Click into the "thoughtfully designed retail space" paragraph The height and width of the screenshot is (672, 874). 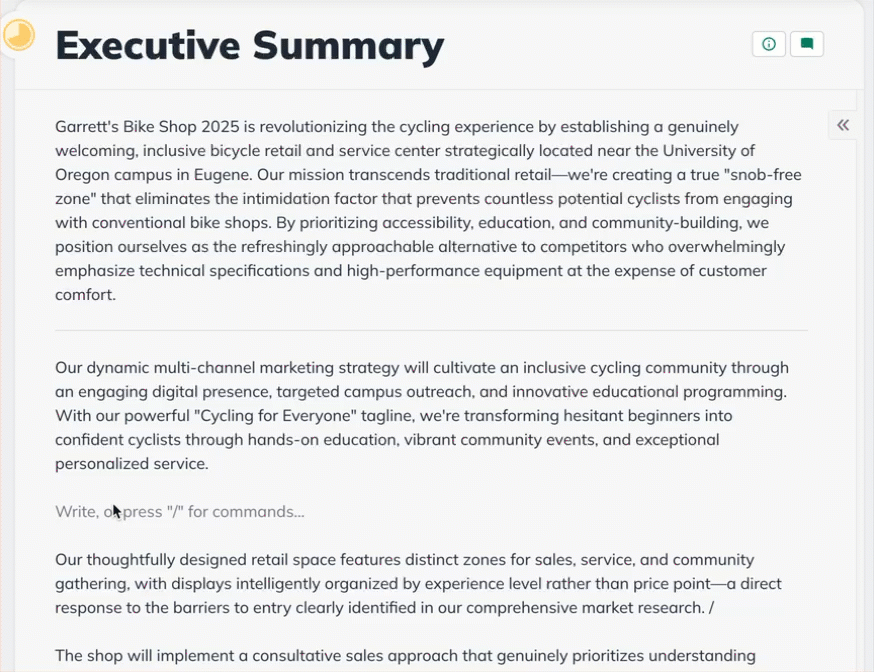coord(400,584)
